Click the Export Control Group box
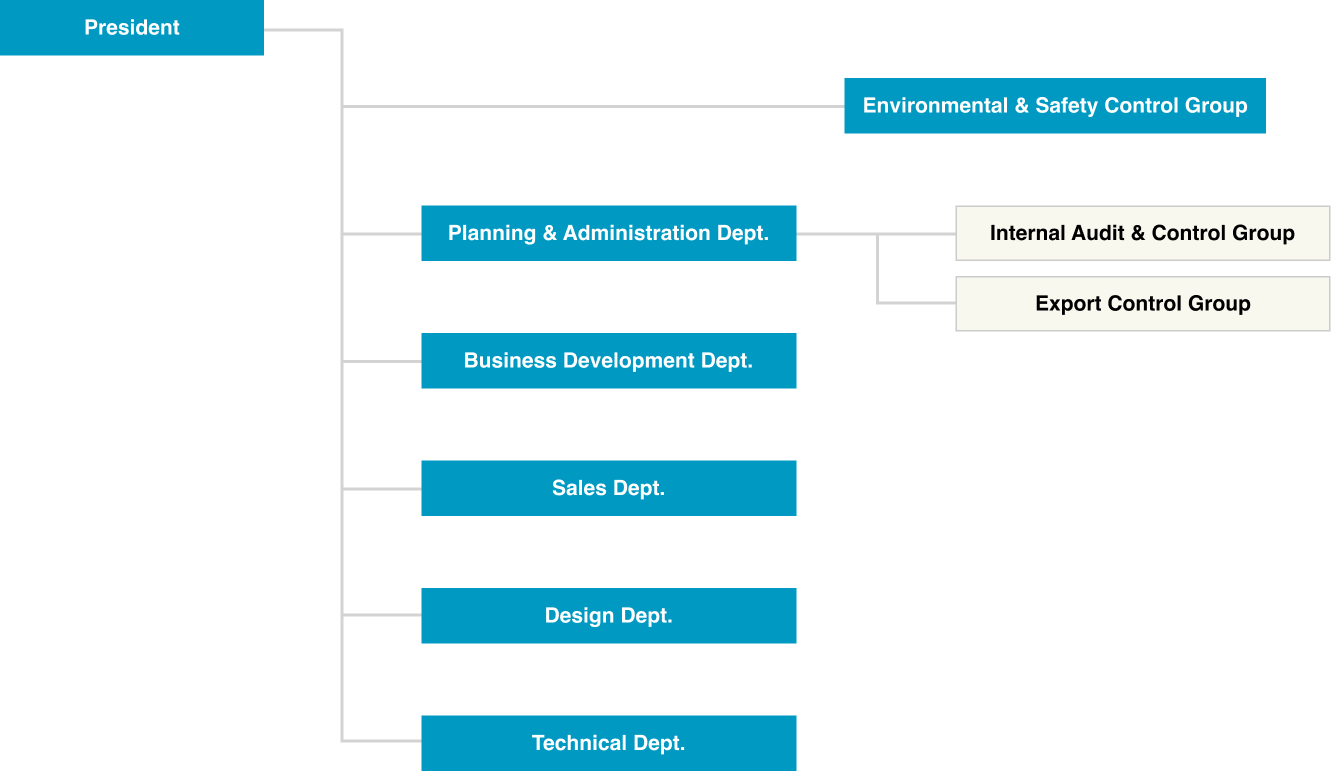1331x771 pixels. point(1142,304)
